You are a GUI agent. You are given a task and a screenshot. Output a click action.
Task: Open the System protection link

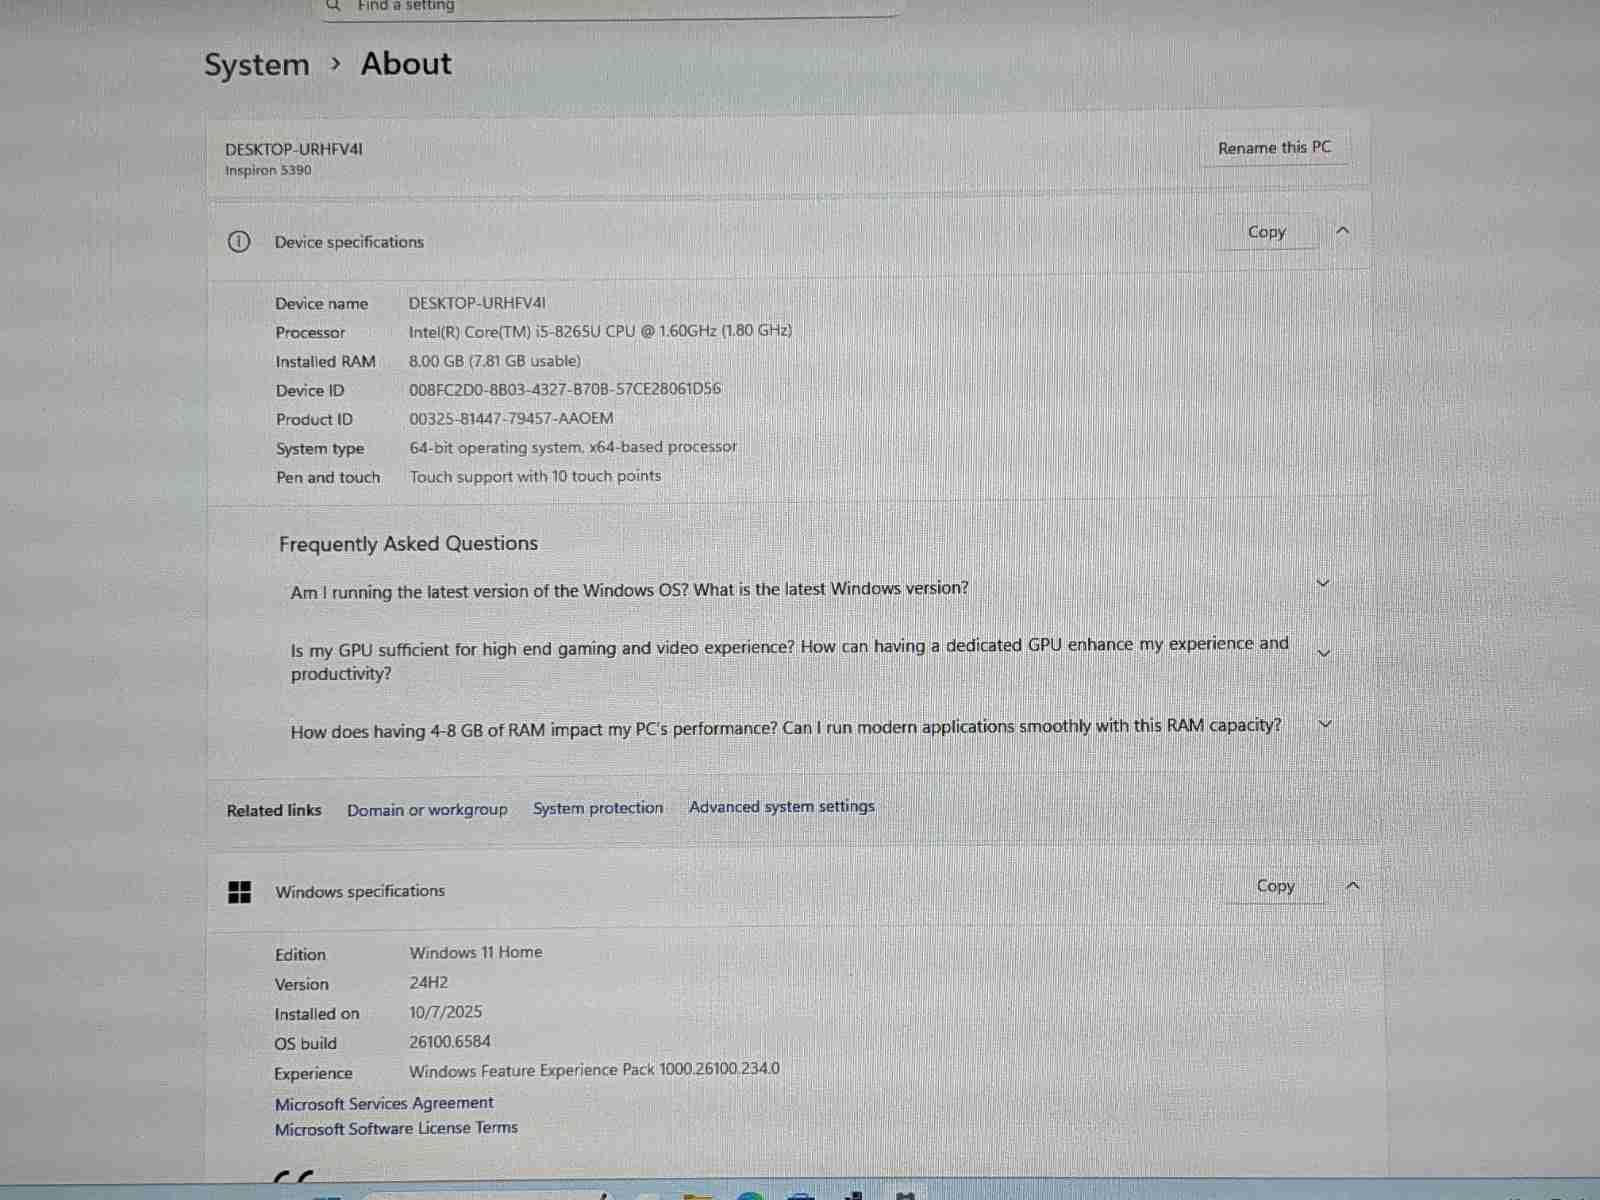click(597, 808)
